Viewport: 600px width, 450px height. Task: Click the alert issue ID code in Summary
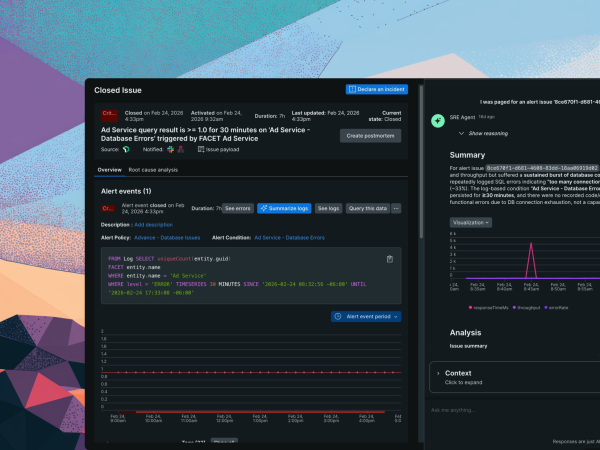click(541, 168)
